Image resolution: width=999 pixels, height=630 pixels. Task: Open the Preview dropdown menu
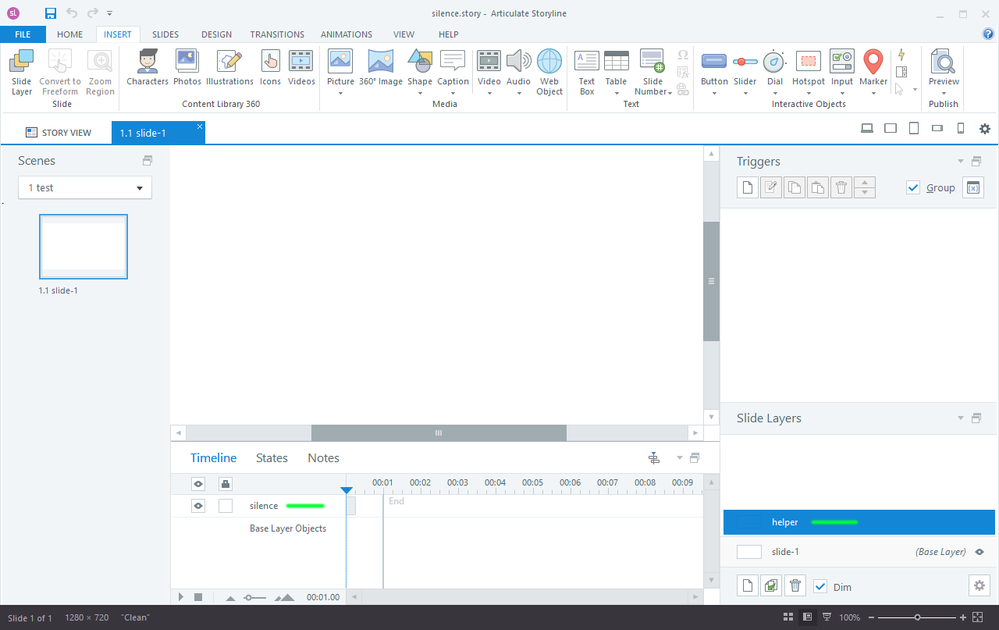point(943,94)
